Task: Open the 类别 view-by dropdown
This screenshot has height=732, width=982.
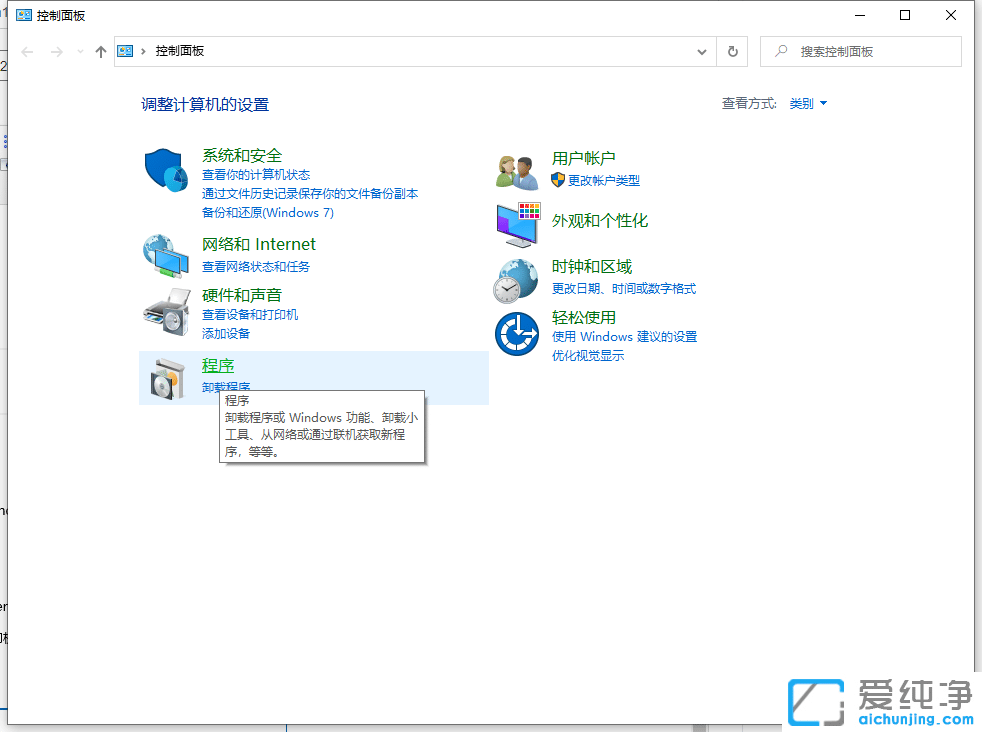Action: point(807,103)
